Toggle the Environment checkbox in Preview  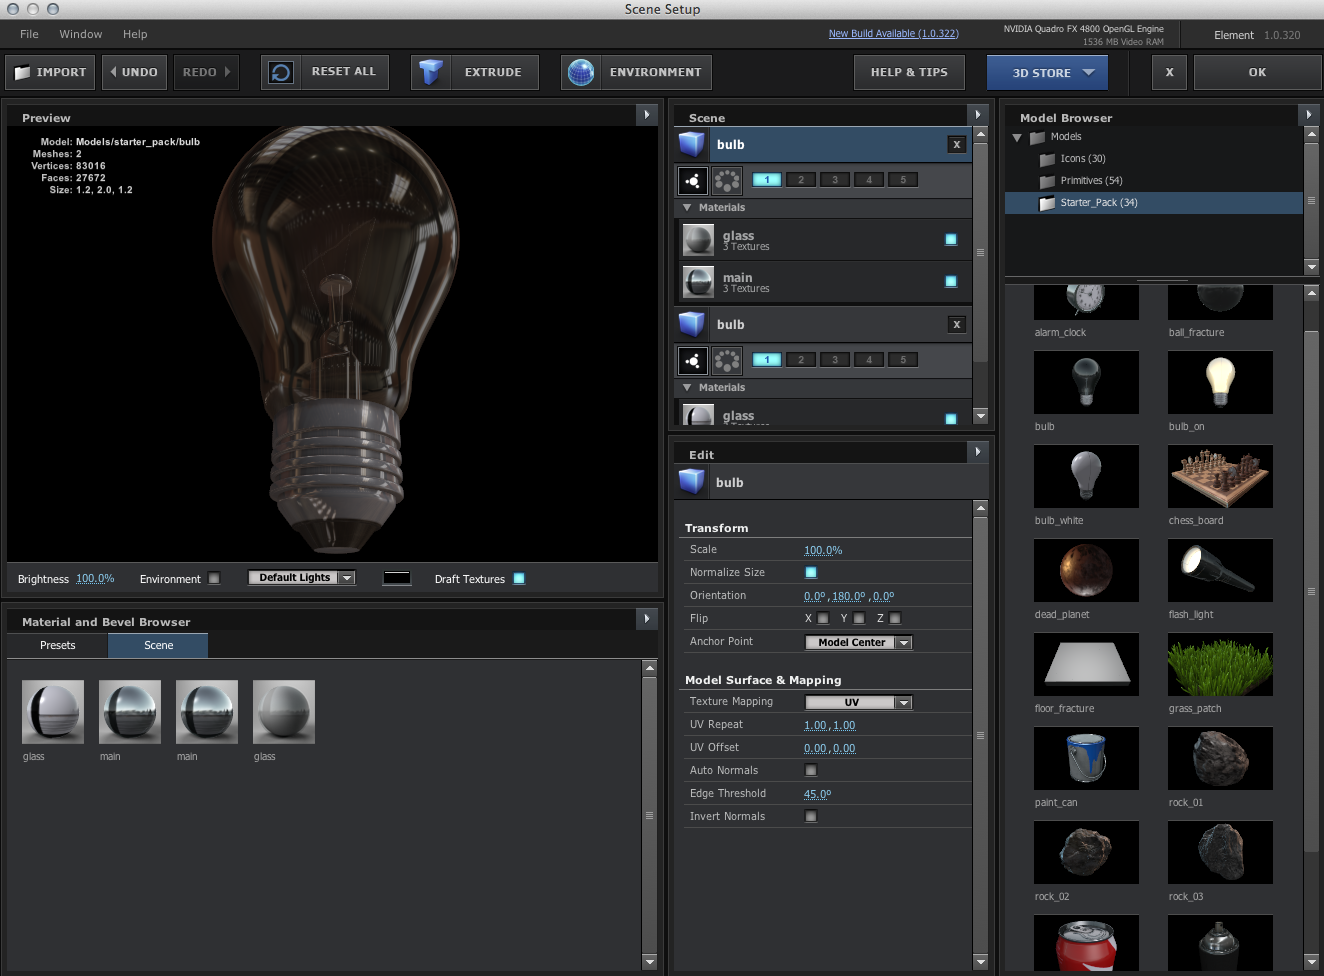214,578
